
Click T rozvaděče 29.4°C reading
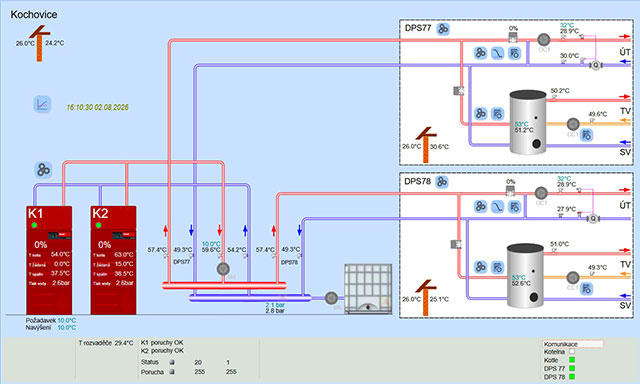[106, 343]
